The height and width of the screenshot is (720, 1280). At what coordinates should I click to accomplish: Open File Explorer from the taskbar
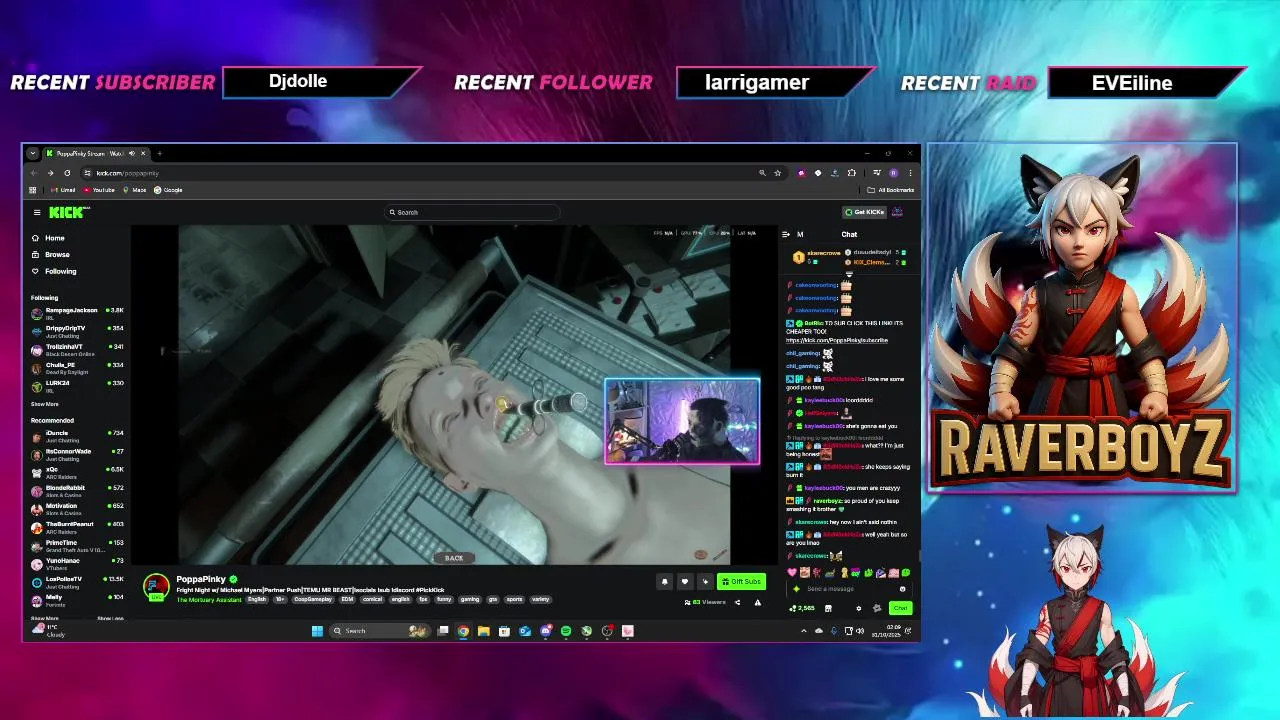pos(483,631)
